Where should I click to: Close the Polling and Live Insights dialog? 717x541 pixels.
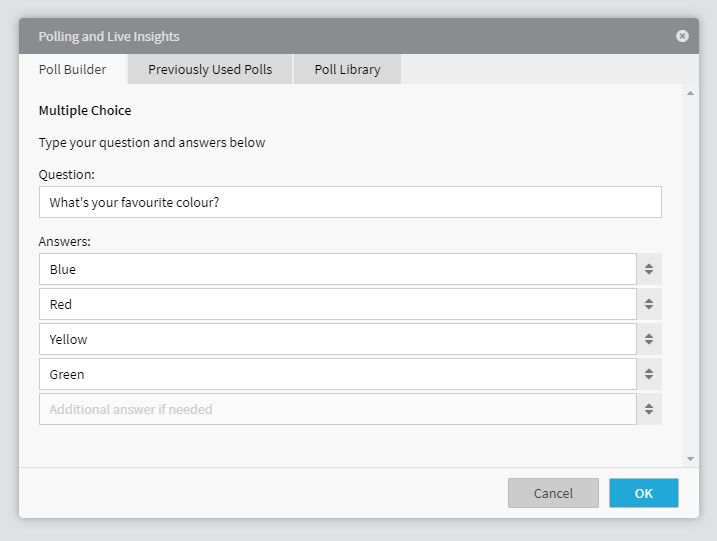pos(682,36)
